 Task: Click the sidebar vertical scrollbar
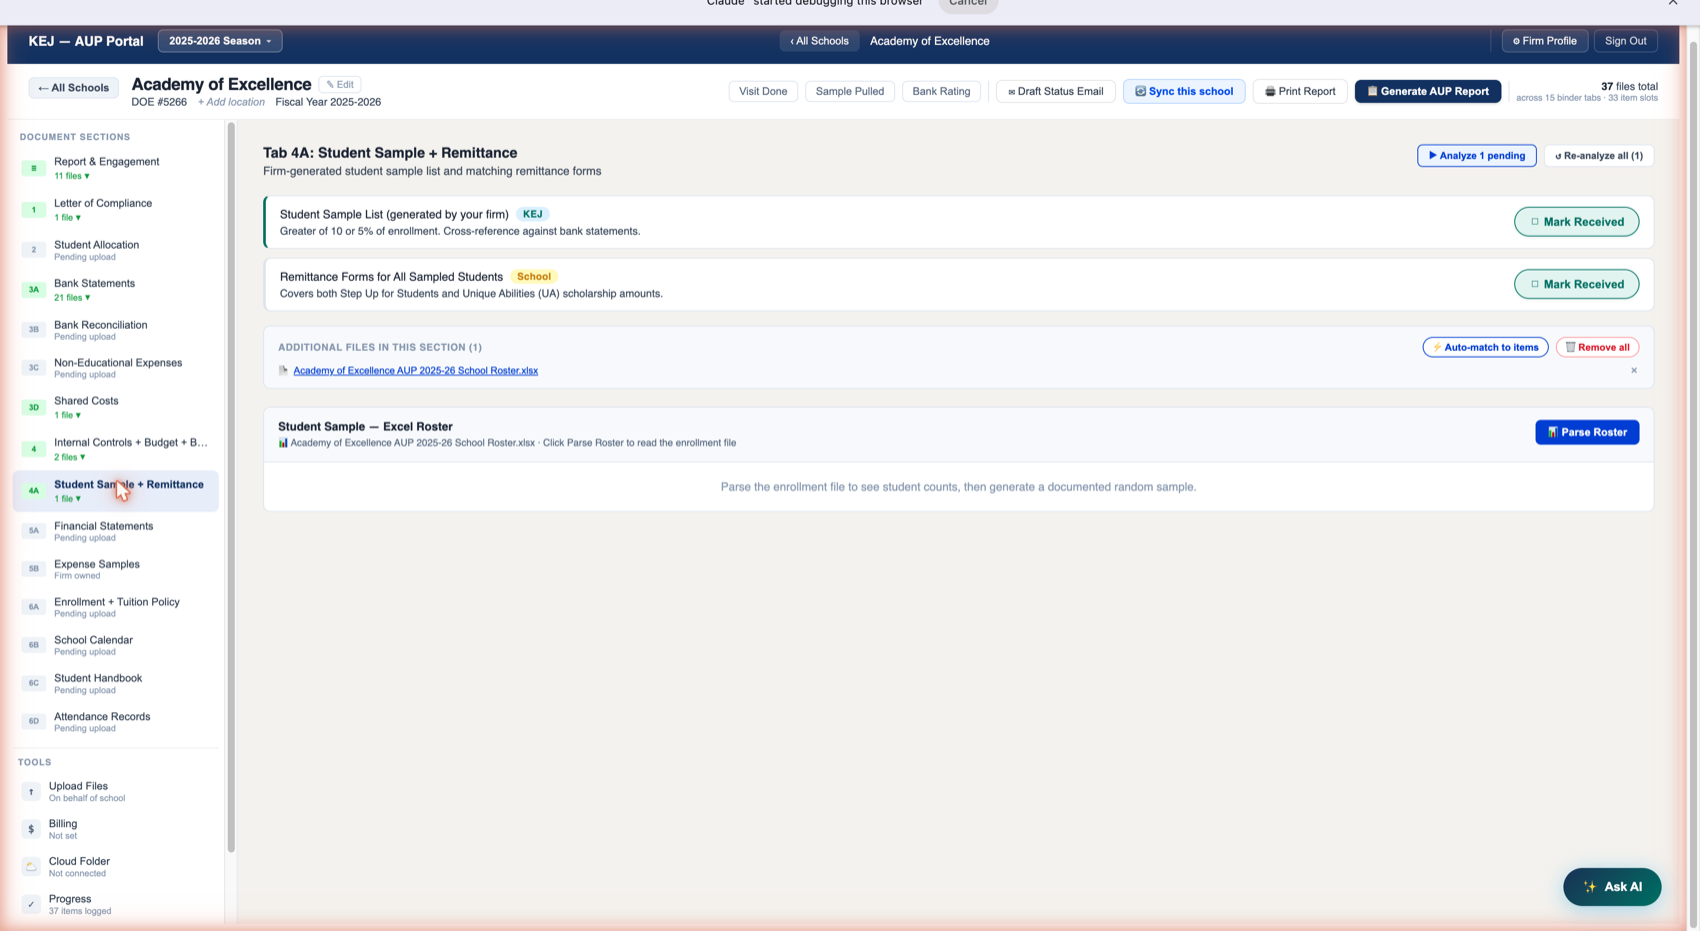point(231,488)
